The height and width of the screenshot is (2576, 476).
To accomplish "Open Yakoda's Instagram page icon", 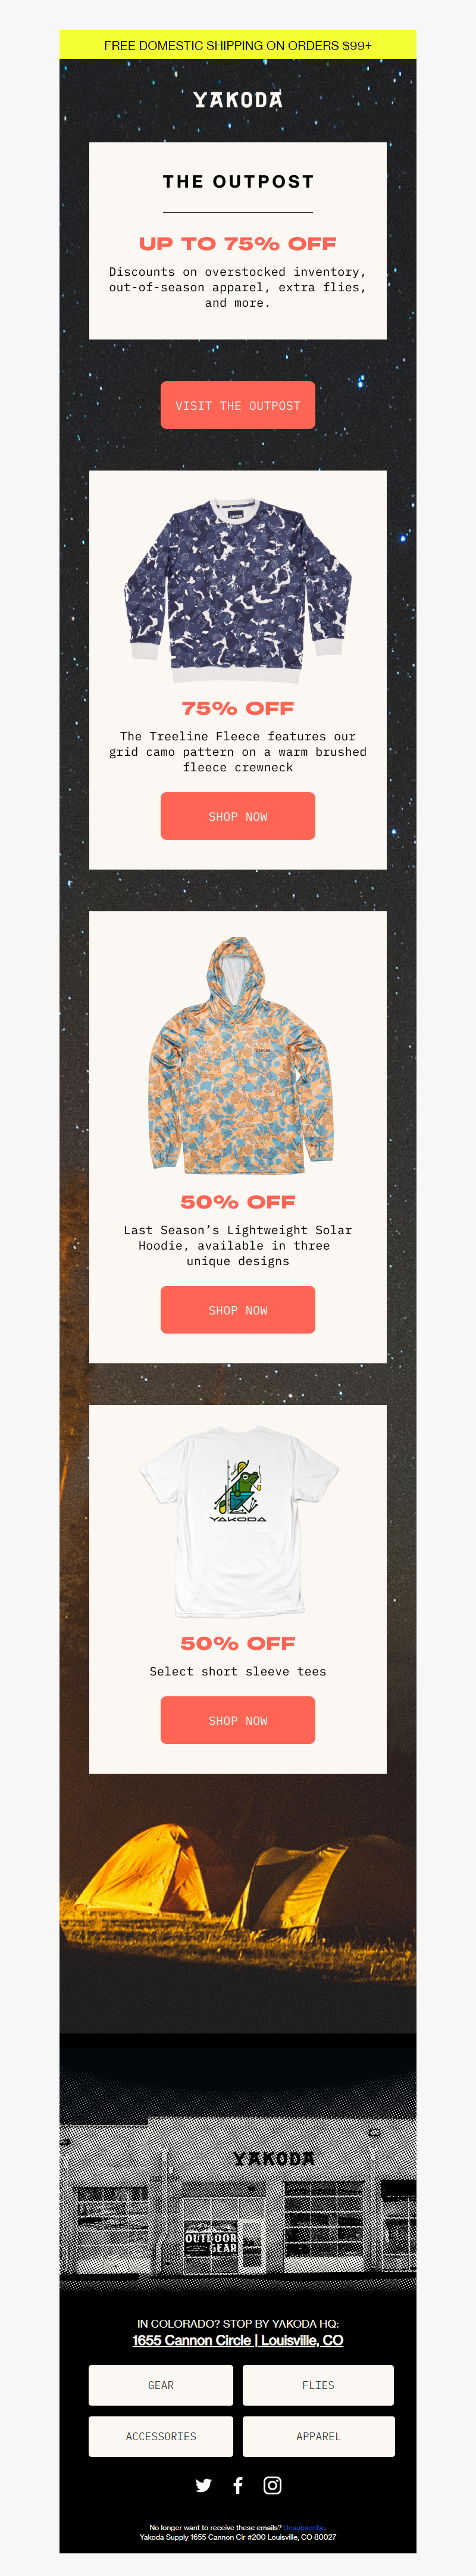I will click(272, 2485).
